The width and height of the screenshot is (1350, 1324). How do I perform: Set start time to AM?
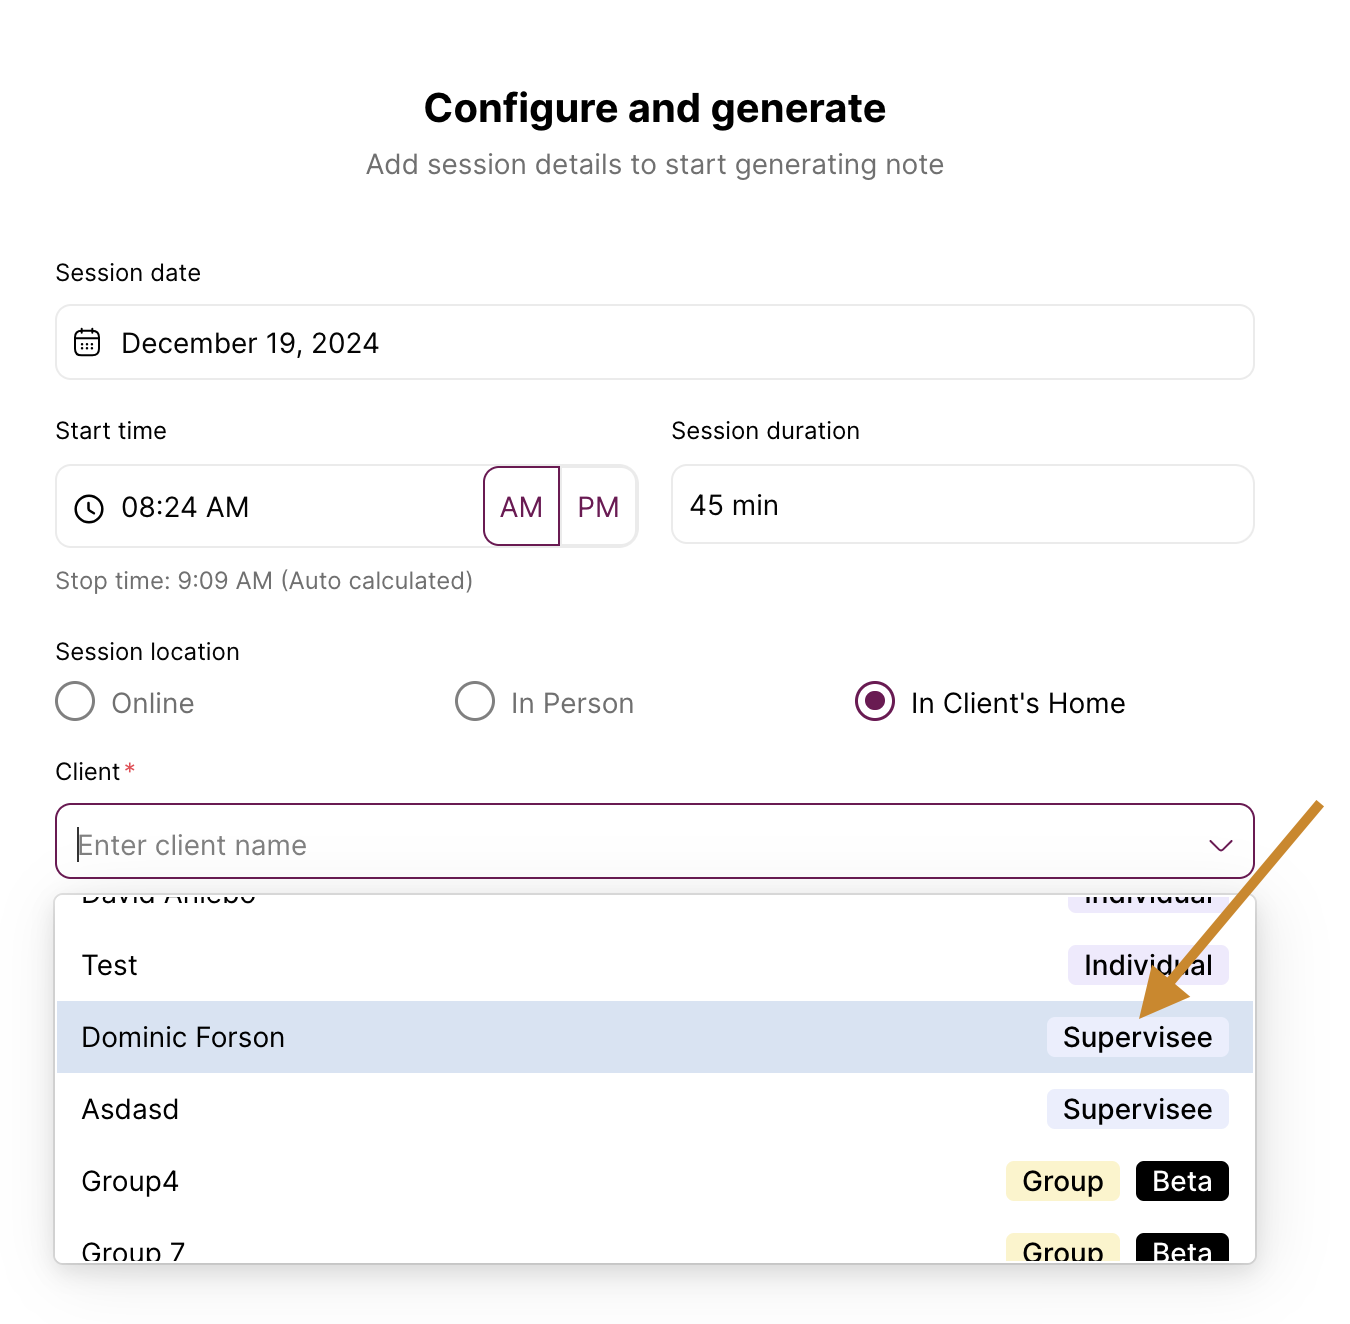521,507
